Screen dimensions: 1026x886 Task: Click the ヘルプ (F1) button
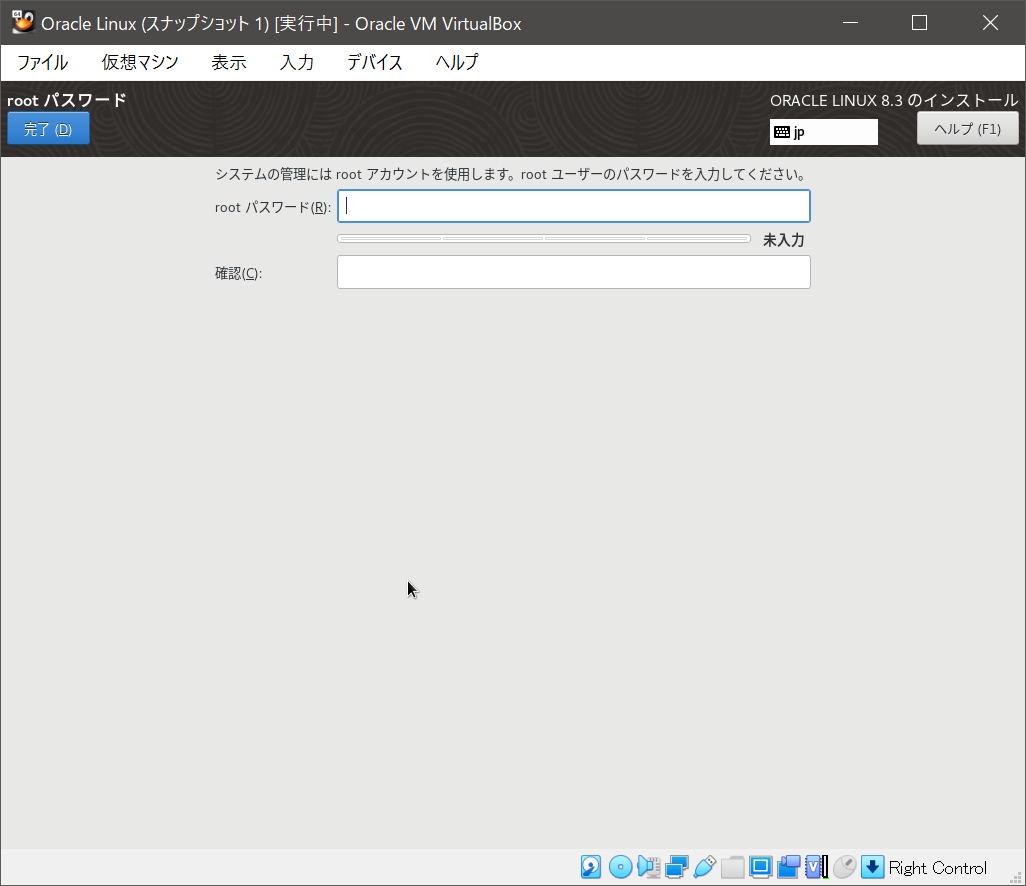pyautogui.click(x=967, y=129)
